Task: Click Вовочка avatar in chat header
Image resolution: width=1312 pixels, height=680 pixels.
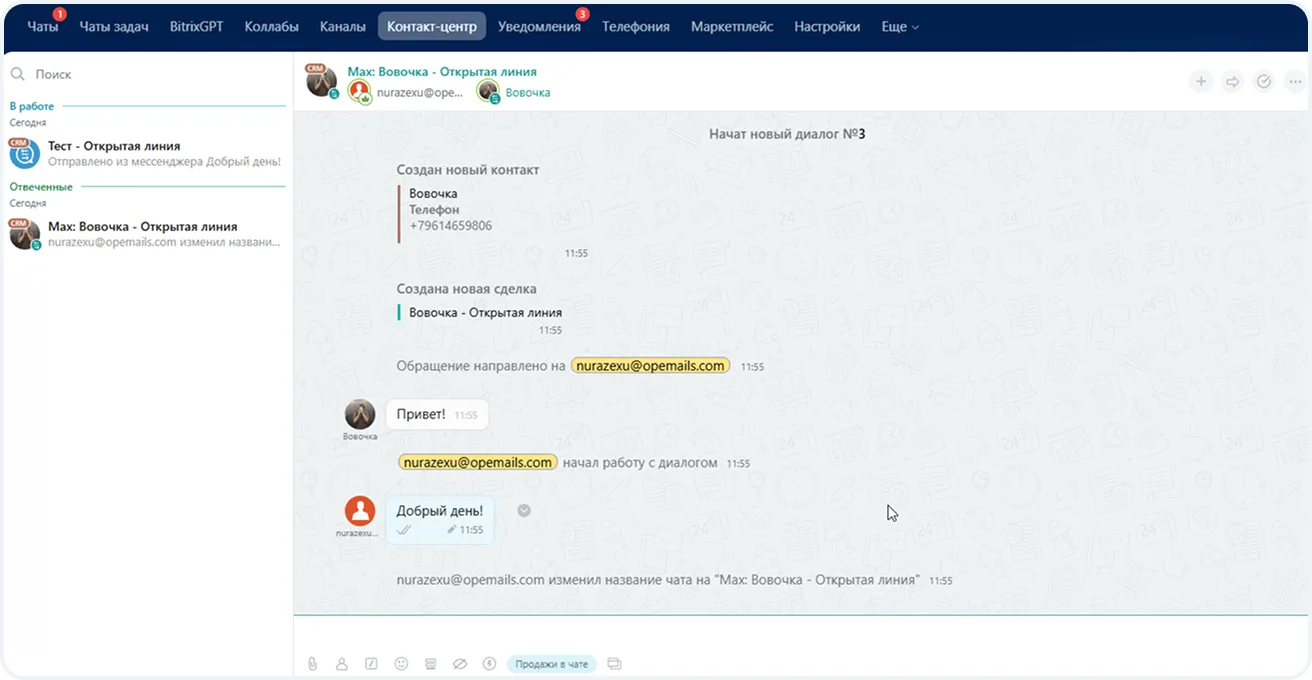Action: tap(488, 92)
